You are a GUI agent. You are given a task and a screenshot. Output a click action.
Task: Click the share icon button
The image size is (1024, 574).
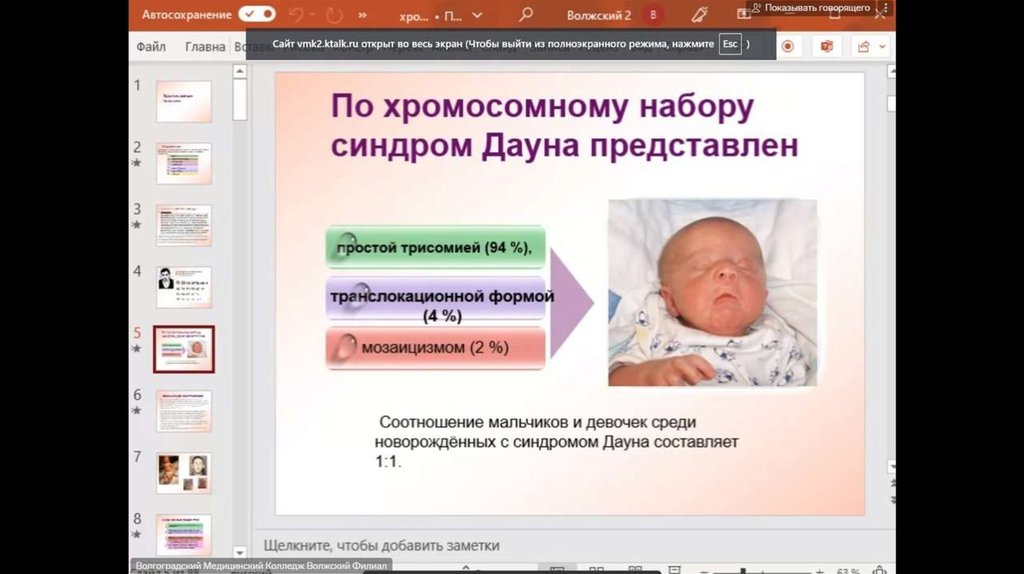pyautogui.click(x=864, y=46)
